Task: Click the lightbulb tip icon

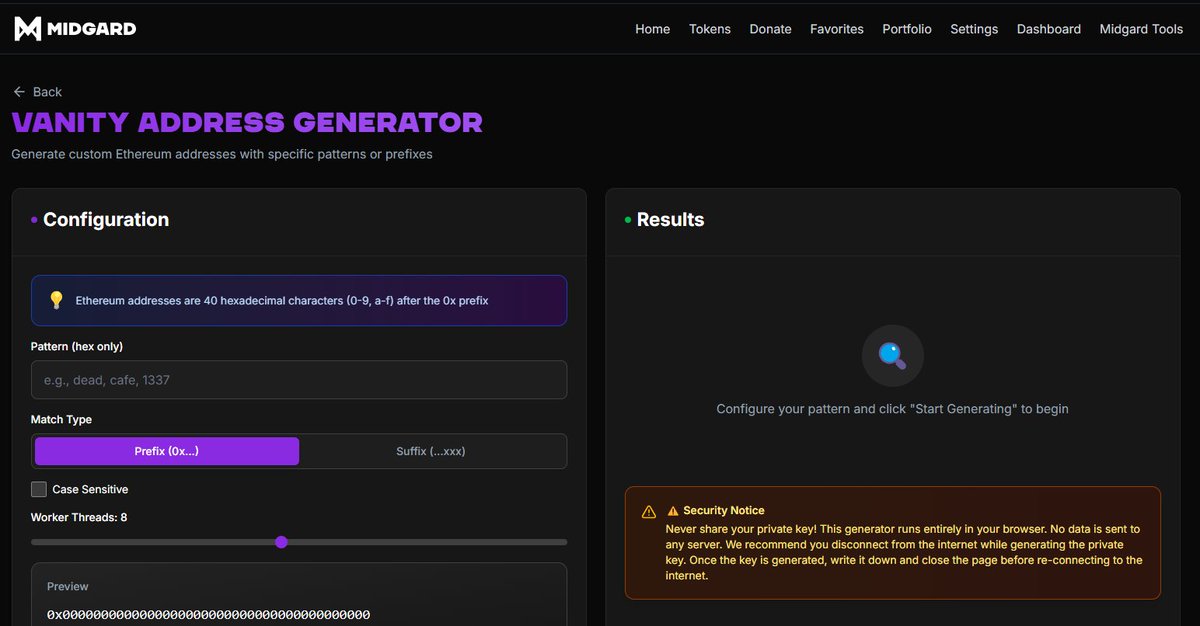Action: (56, 300)
